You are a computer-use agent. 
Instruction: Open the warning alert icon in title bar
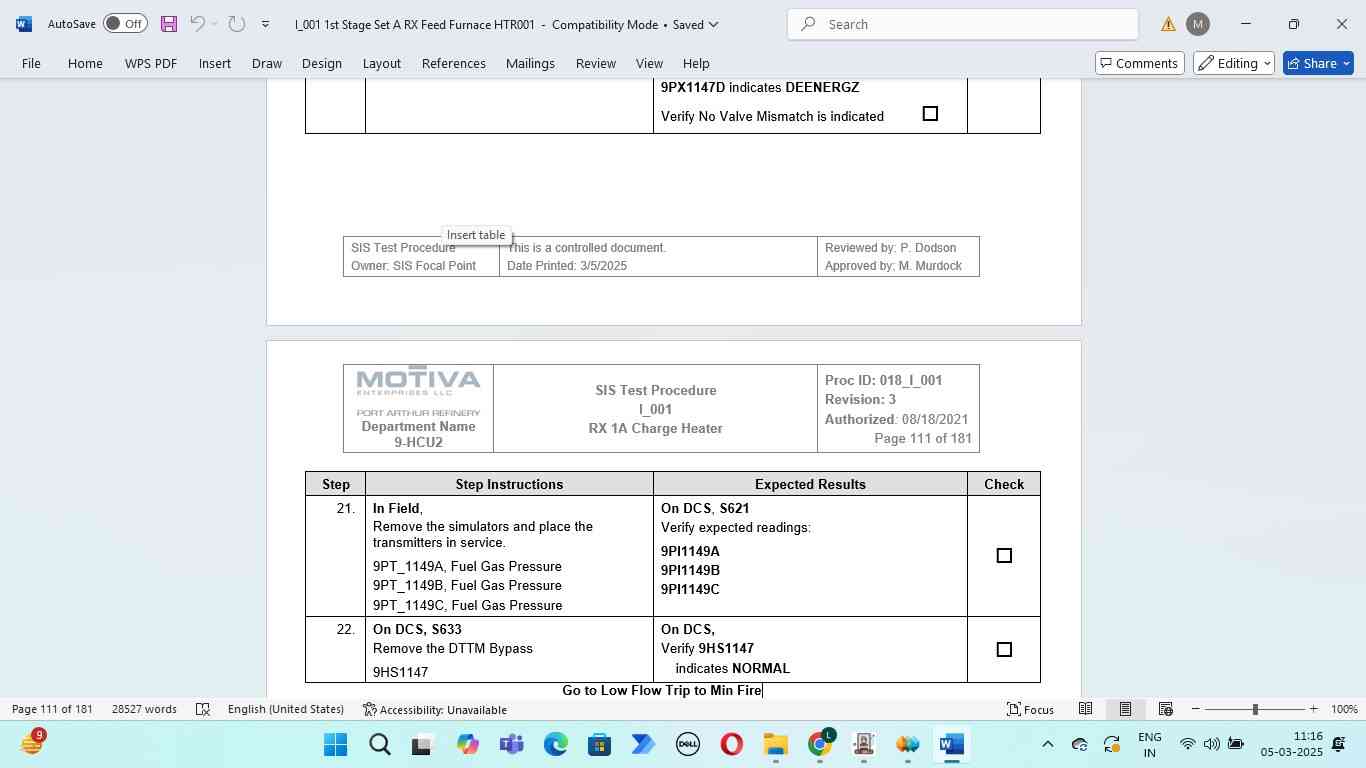1168,24
